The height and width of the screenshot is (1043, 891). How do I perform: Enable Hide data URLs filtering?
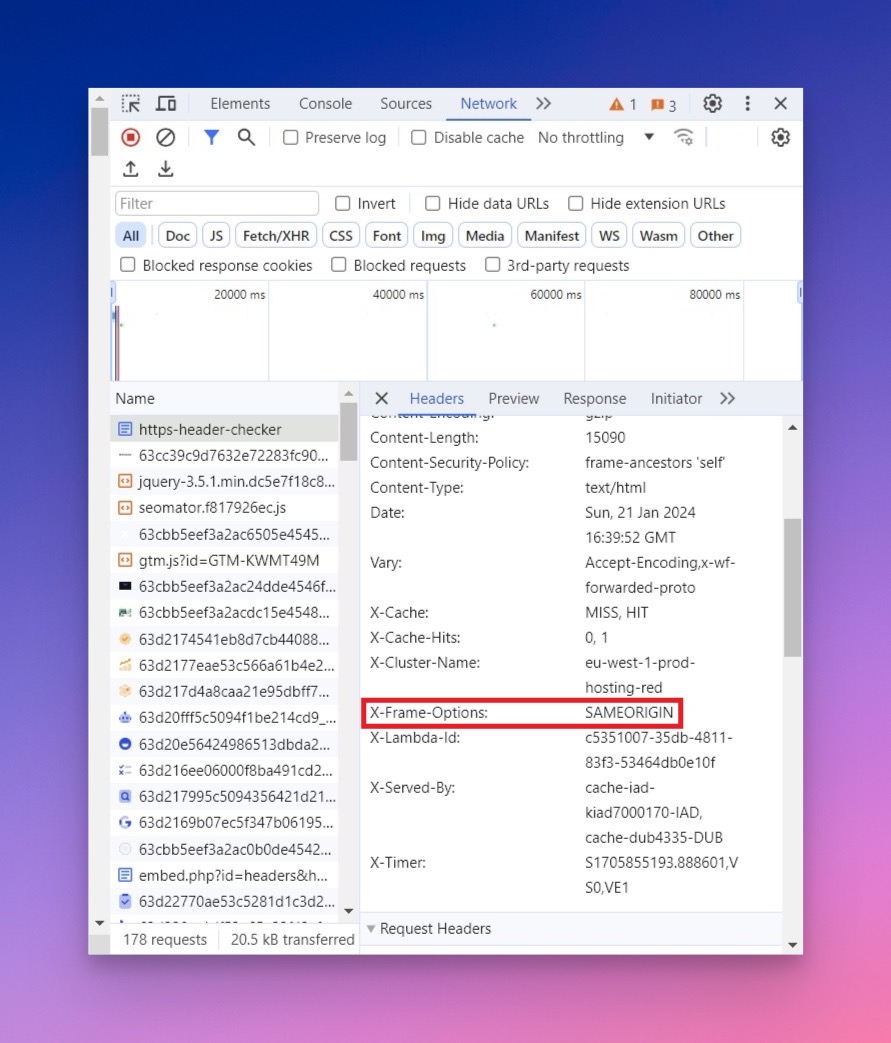click(432, 203)
